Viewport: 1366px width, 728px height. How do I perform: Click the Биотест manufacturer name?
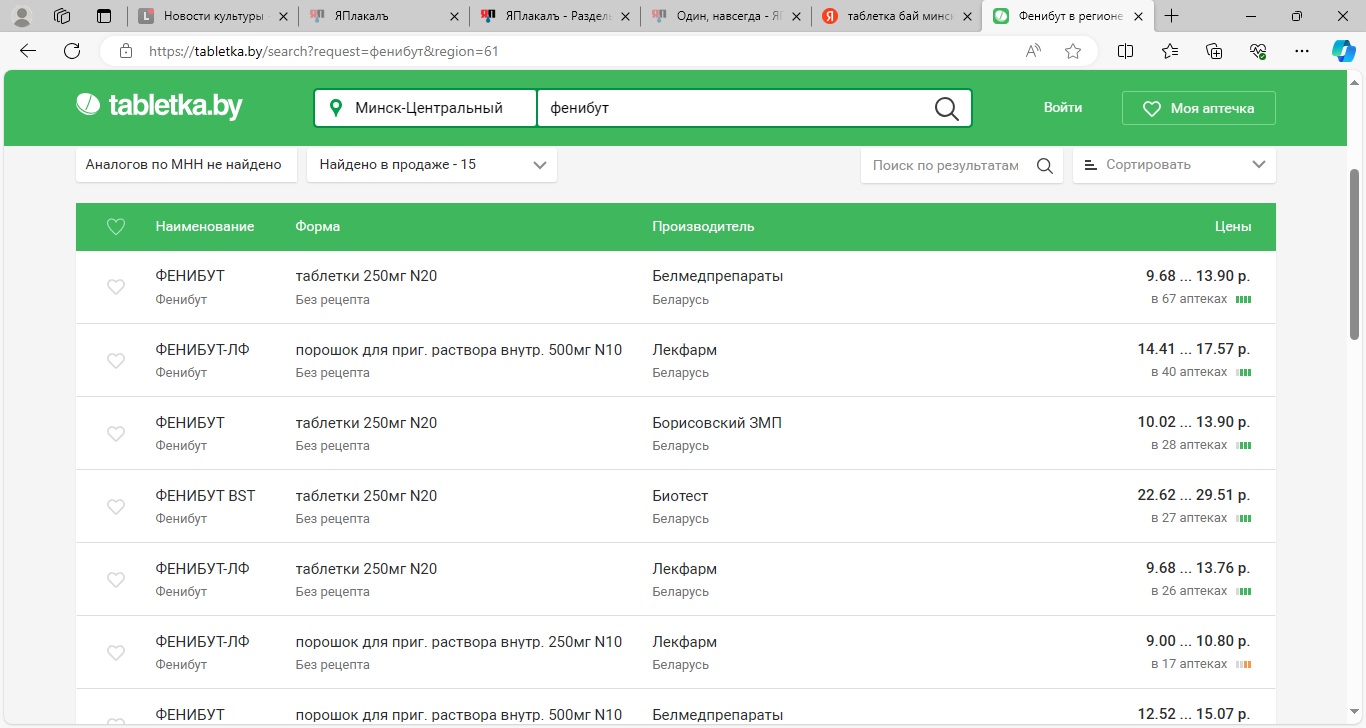(680, 496)
